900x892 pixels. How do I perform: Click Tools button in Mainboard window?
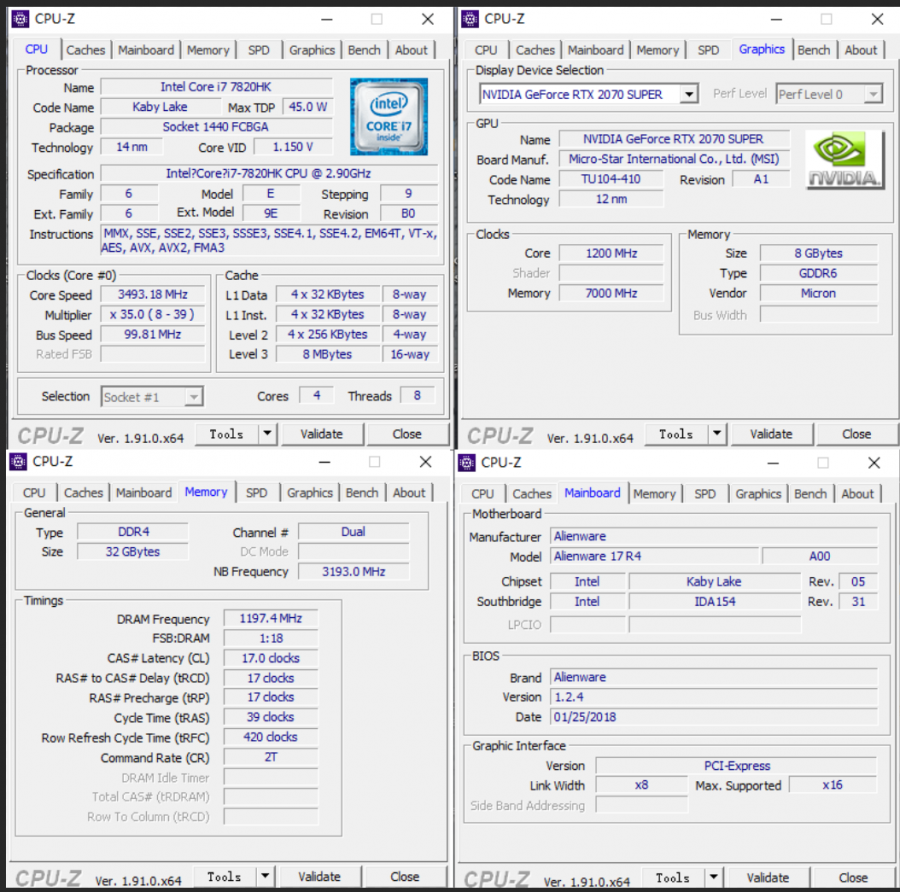[x=673, y=878]
